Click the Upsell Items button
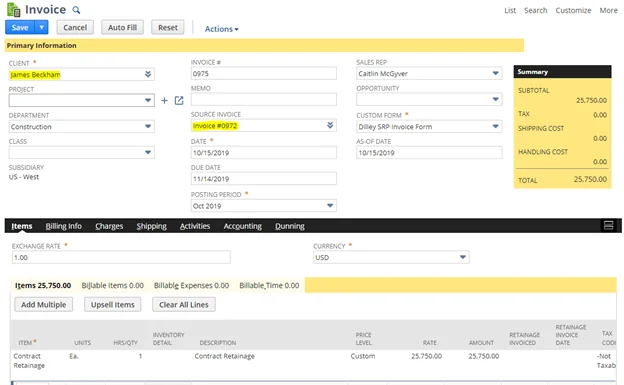This screenshot has height=385, width=624. [x=113, y=305]
